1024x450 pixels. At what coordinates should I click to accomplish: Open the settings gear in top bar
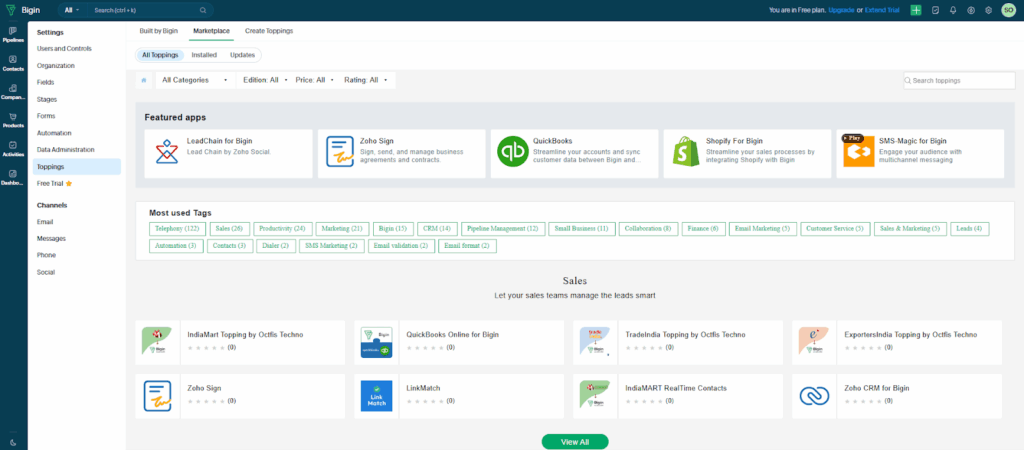[x=987, y=10]
